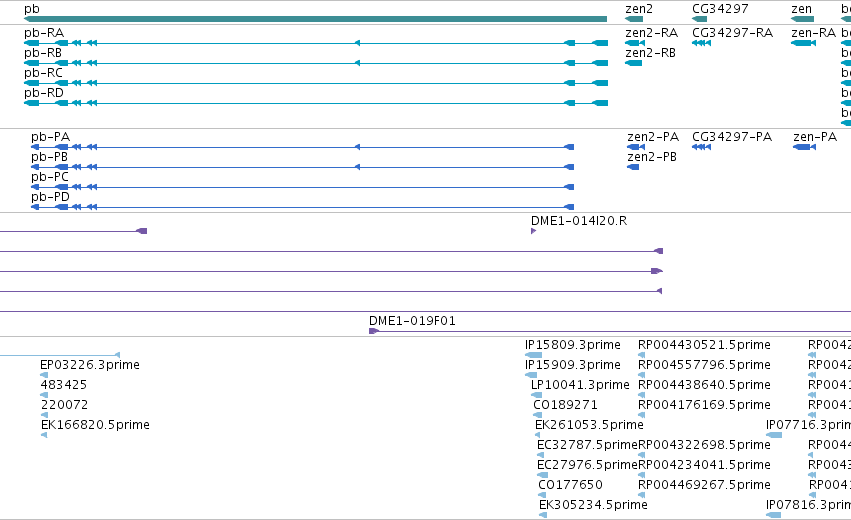
Task: Select transcript pb-RC
Action: [316, 83]
